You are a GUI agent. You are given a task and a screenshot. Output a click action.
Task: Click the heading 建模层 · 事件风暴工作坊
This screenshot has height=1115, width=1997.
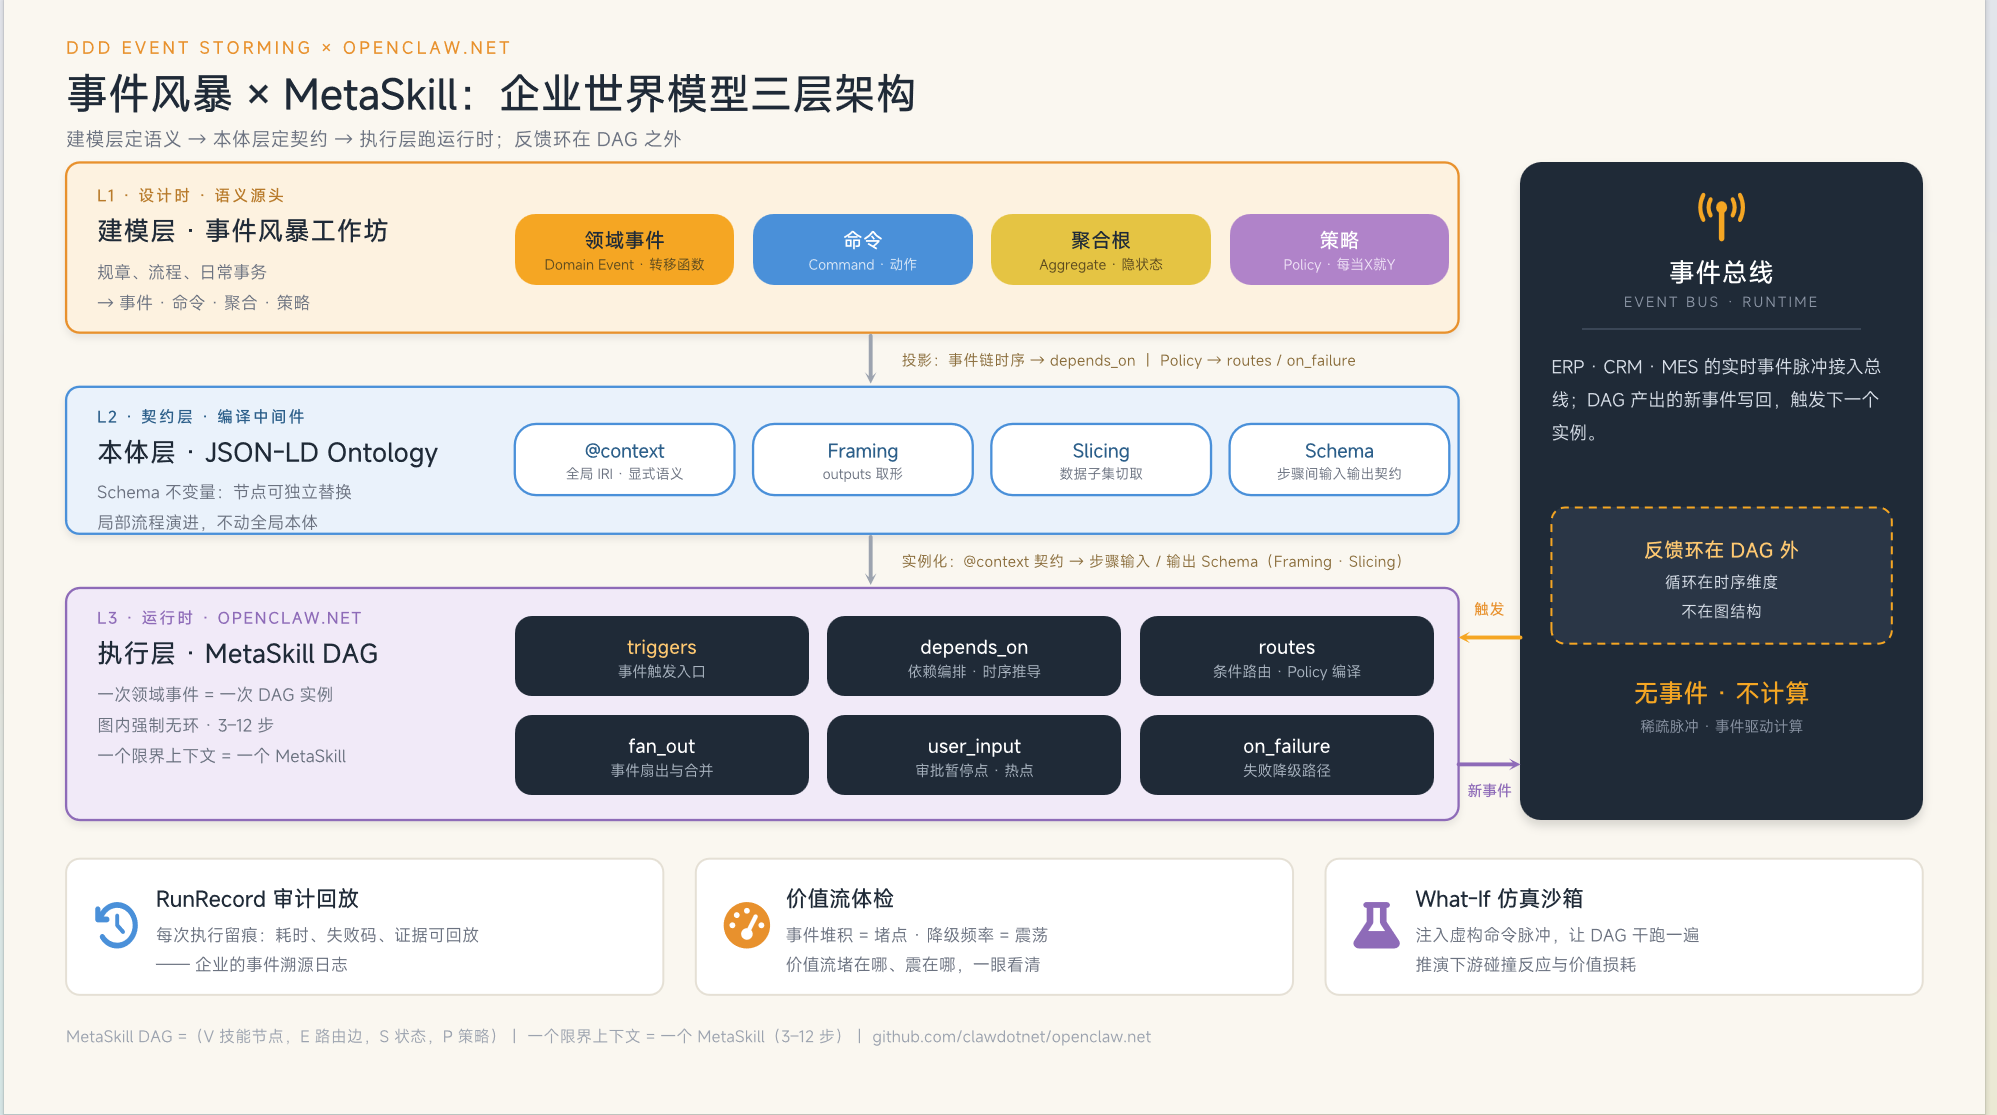(x=242, y=231)
